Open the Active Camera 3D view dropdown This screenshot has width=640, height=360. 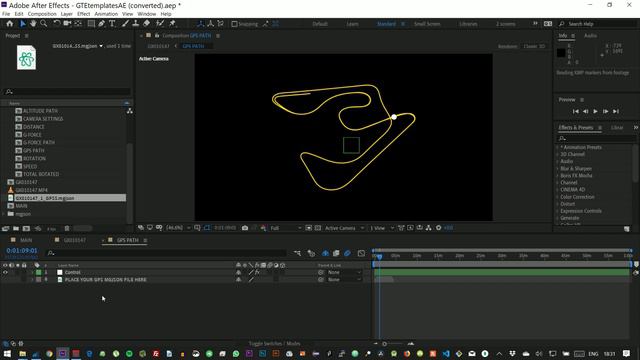pos(344,228)
